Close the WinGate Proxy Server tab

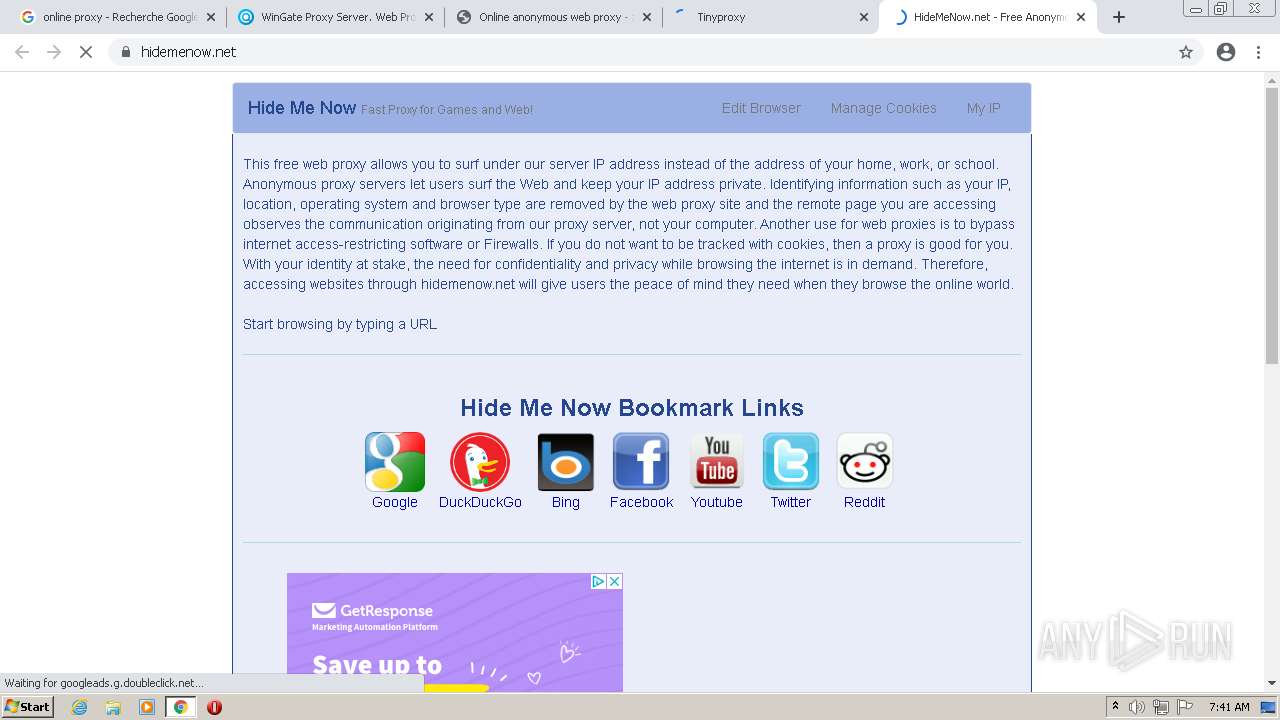coord(429,17)
